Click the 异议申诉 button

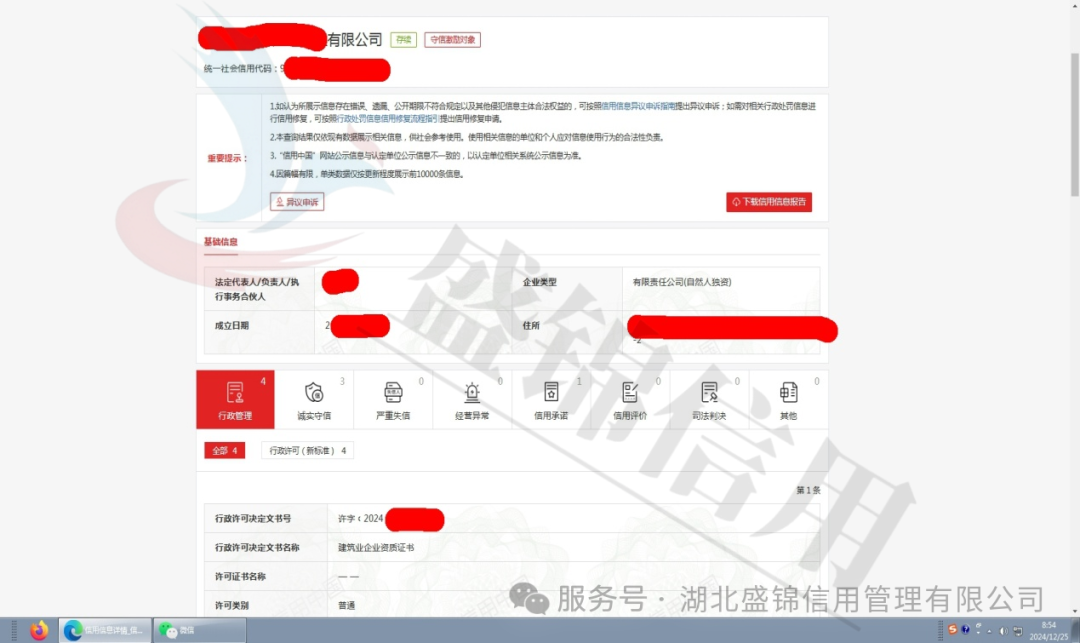(297, 202)
